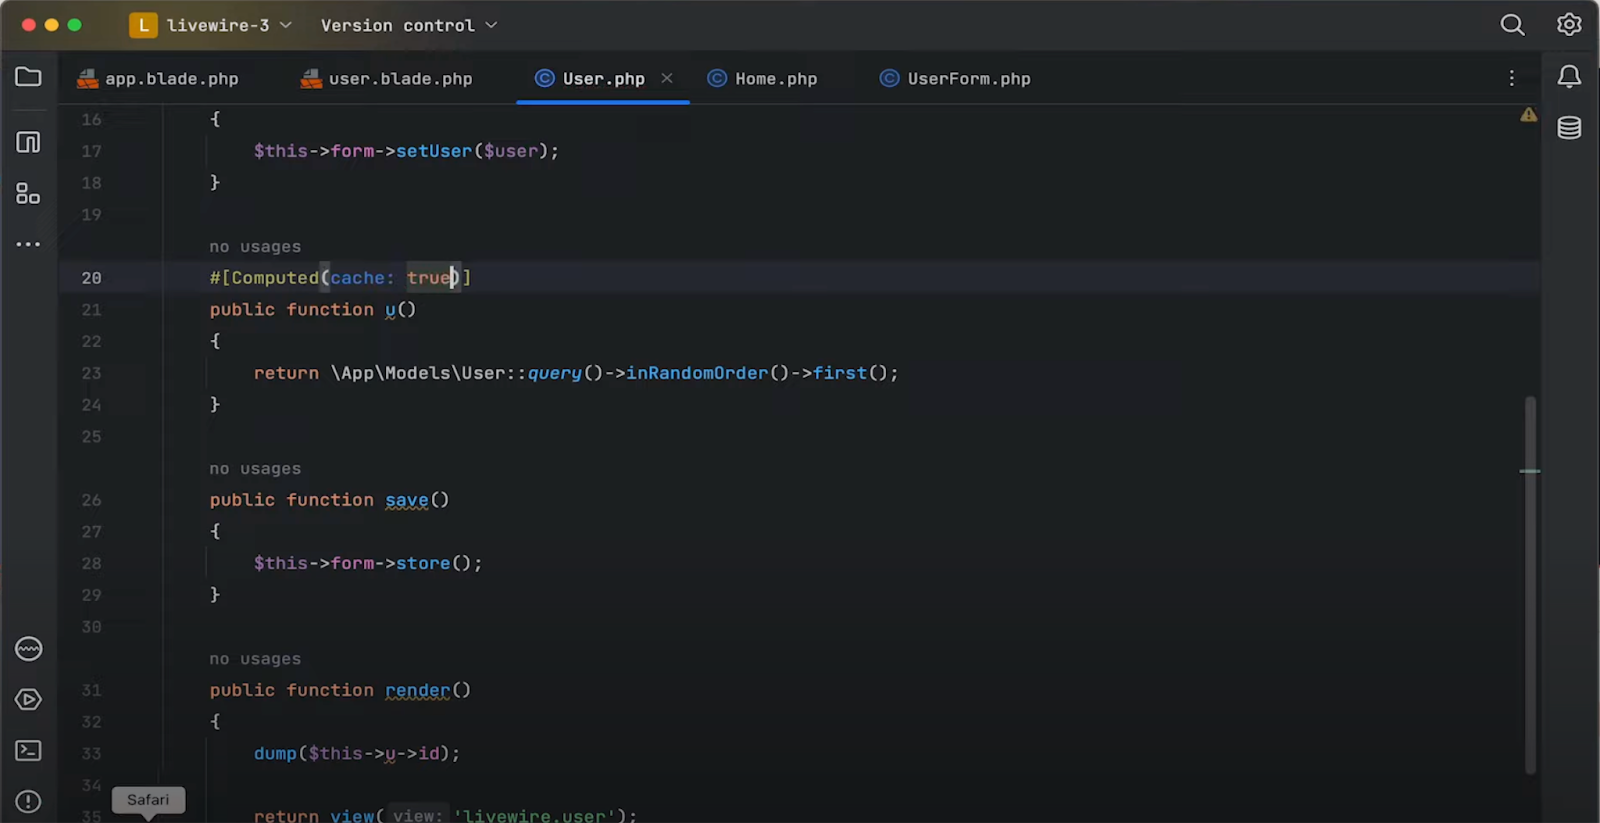The image size is (1600, 823).
Task: Click the store() method call
Action: point(423,563)
